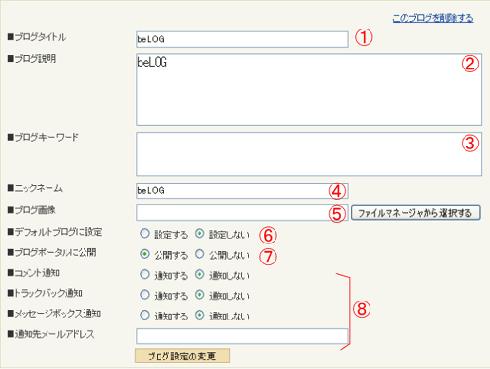Click the ■デフォルトブログに設定 label
Viewport: 490px width, 369px height.
[55, 232]
